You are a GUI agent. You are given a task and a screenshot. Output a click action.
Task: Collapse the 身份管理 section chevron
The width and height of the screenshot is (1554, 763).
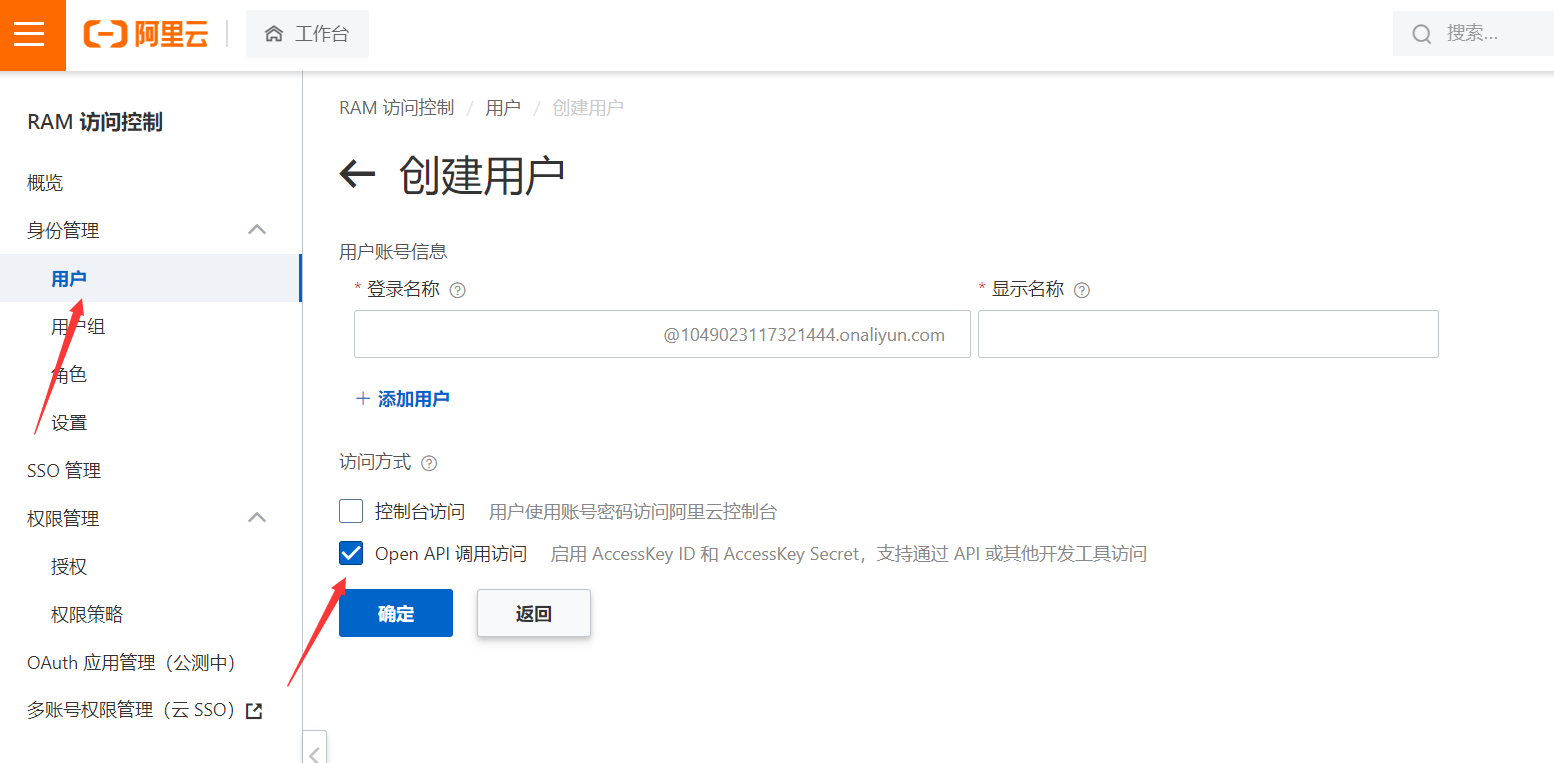[257, 230]
